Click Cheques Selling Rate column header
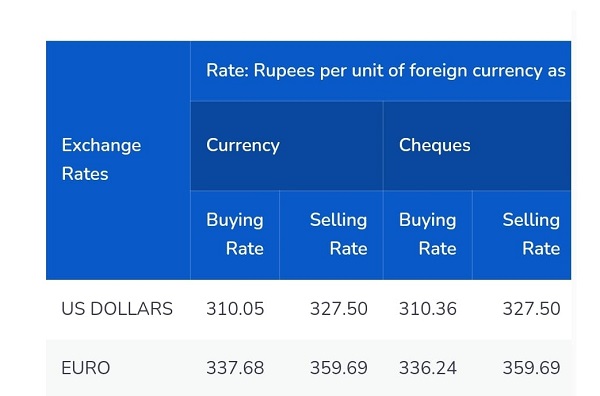 (522, 235)
